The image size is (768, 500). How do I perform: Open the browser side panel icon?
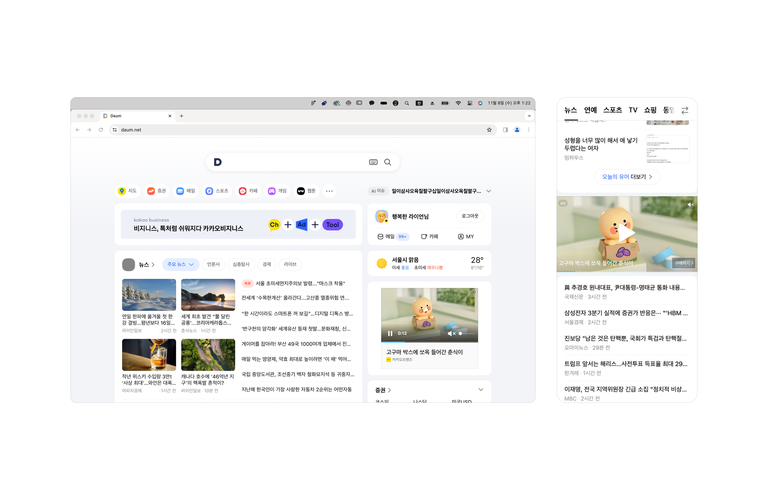[x=505, y=130]
